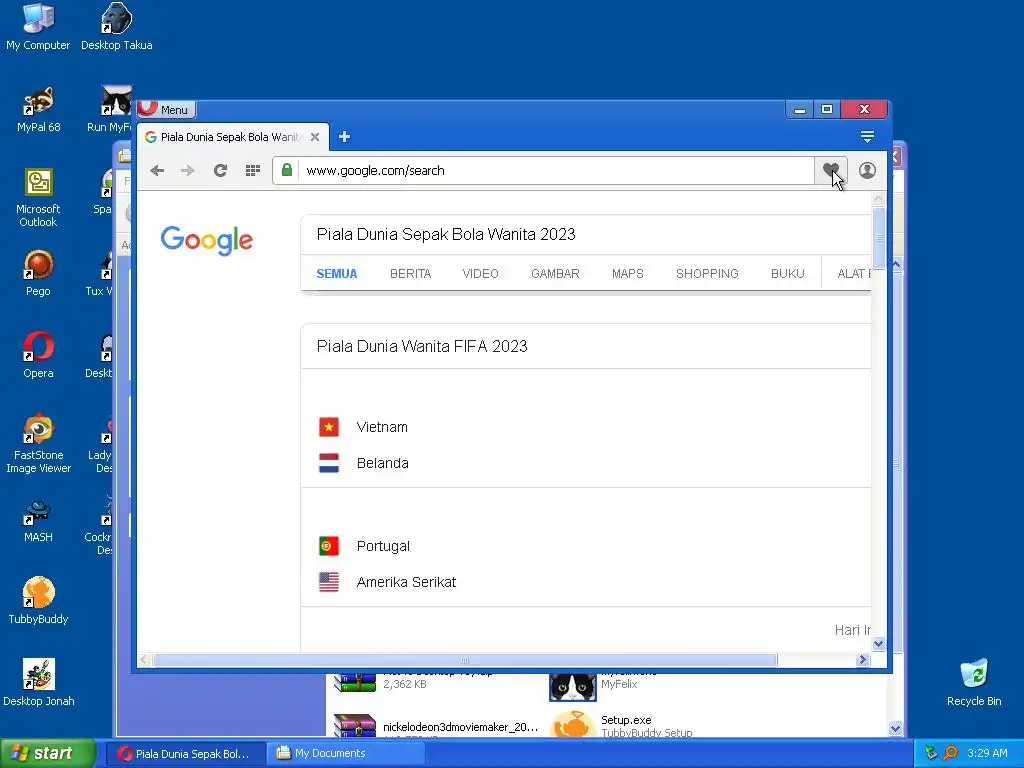This screenshot has width=1024, height=768.
Task: Click the browser vertical scrollbar thumb
Action: (x=878, y=238)
